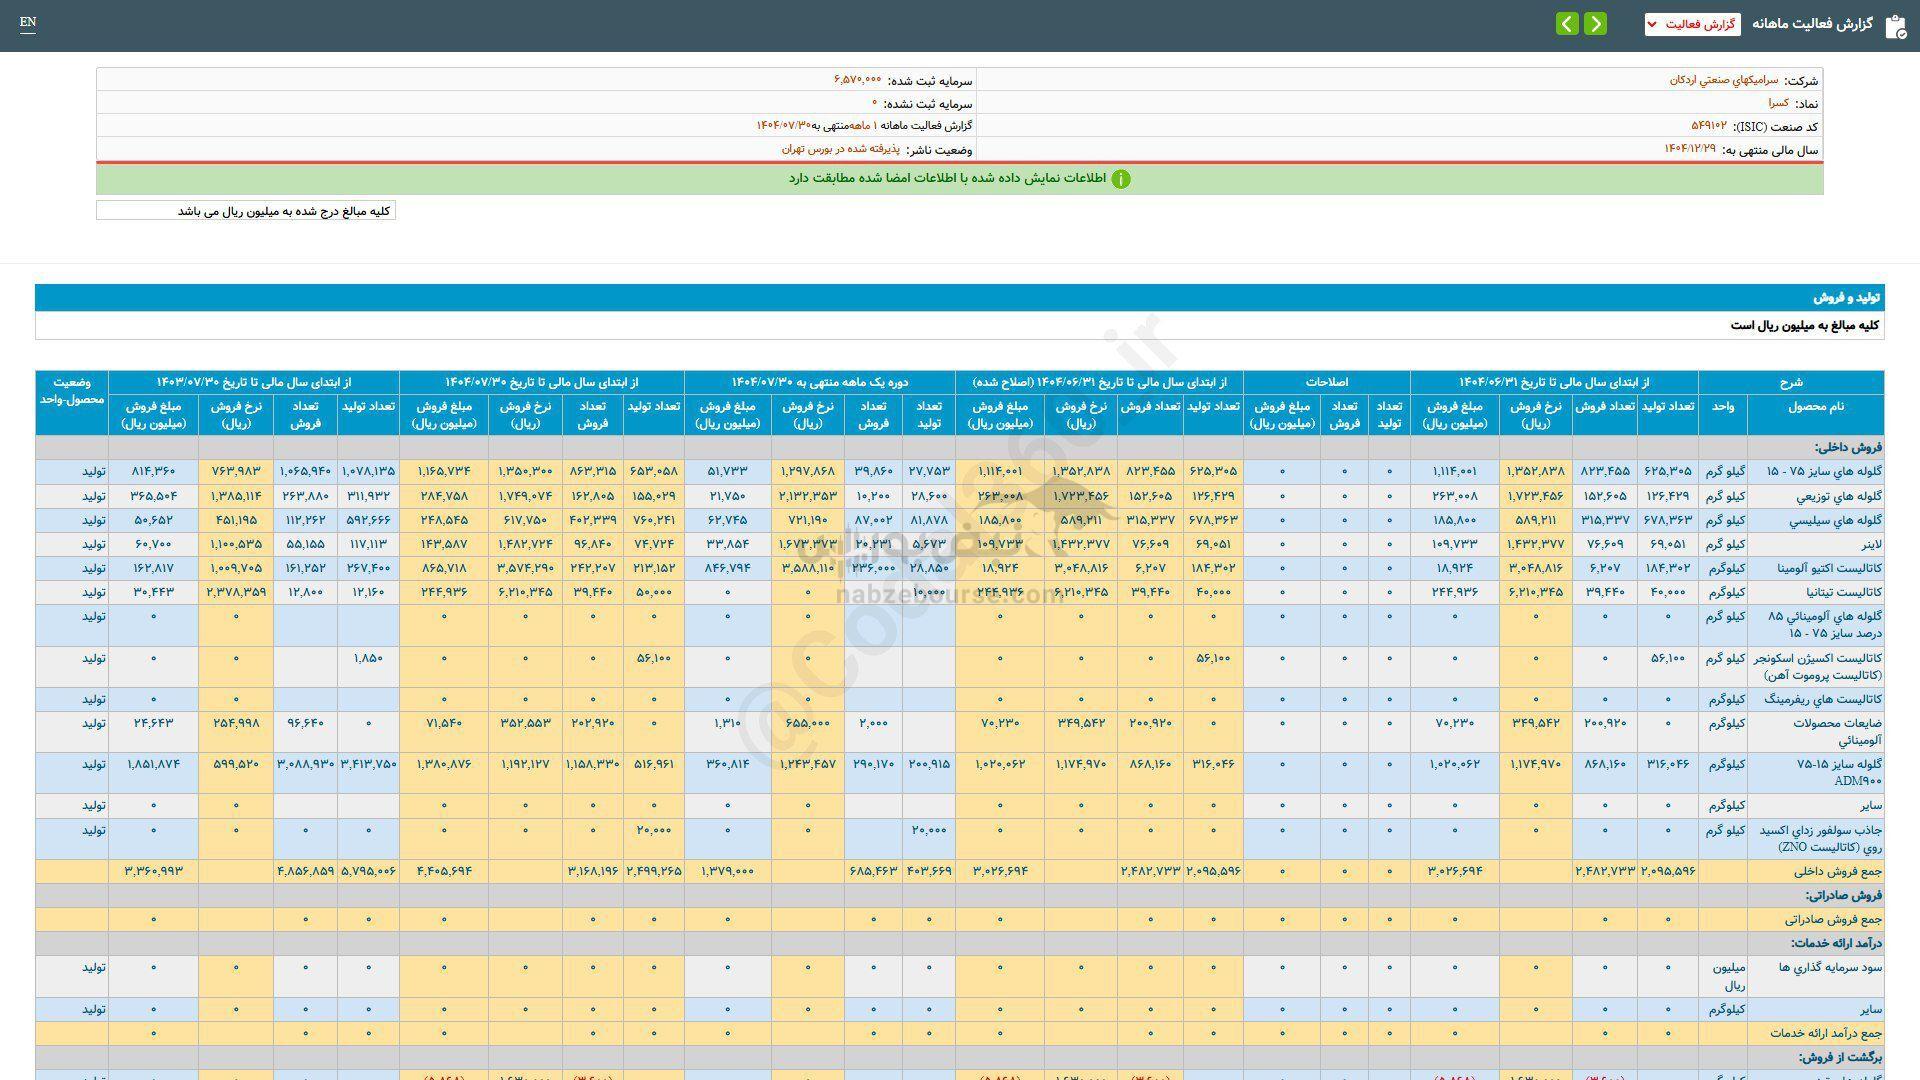Click the ISIC industry code value
This screenshot has height=1080, width=1920.
(x=1708, y=126)
